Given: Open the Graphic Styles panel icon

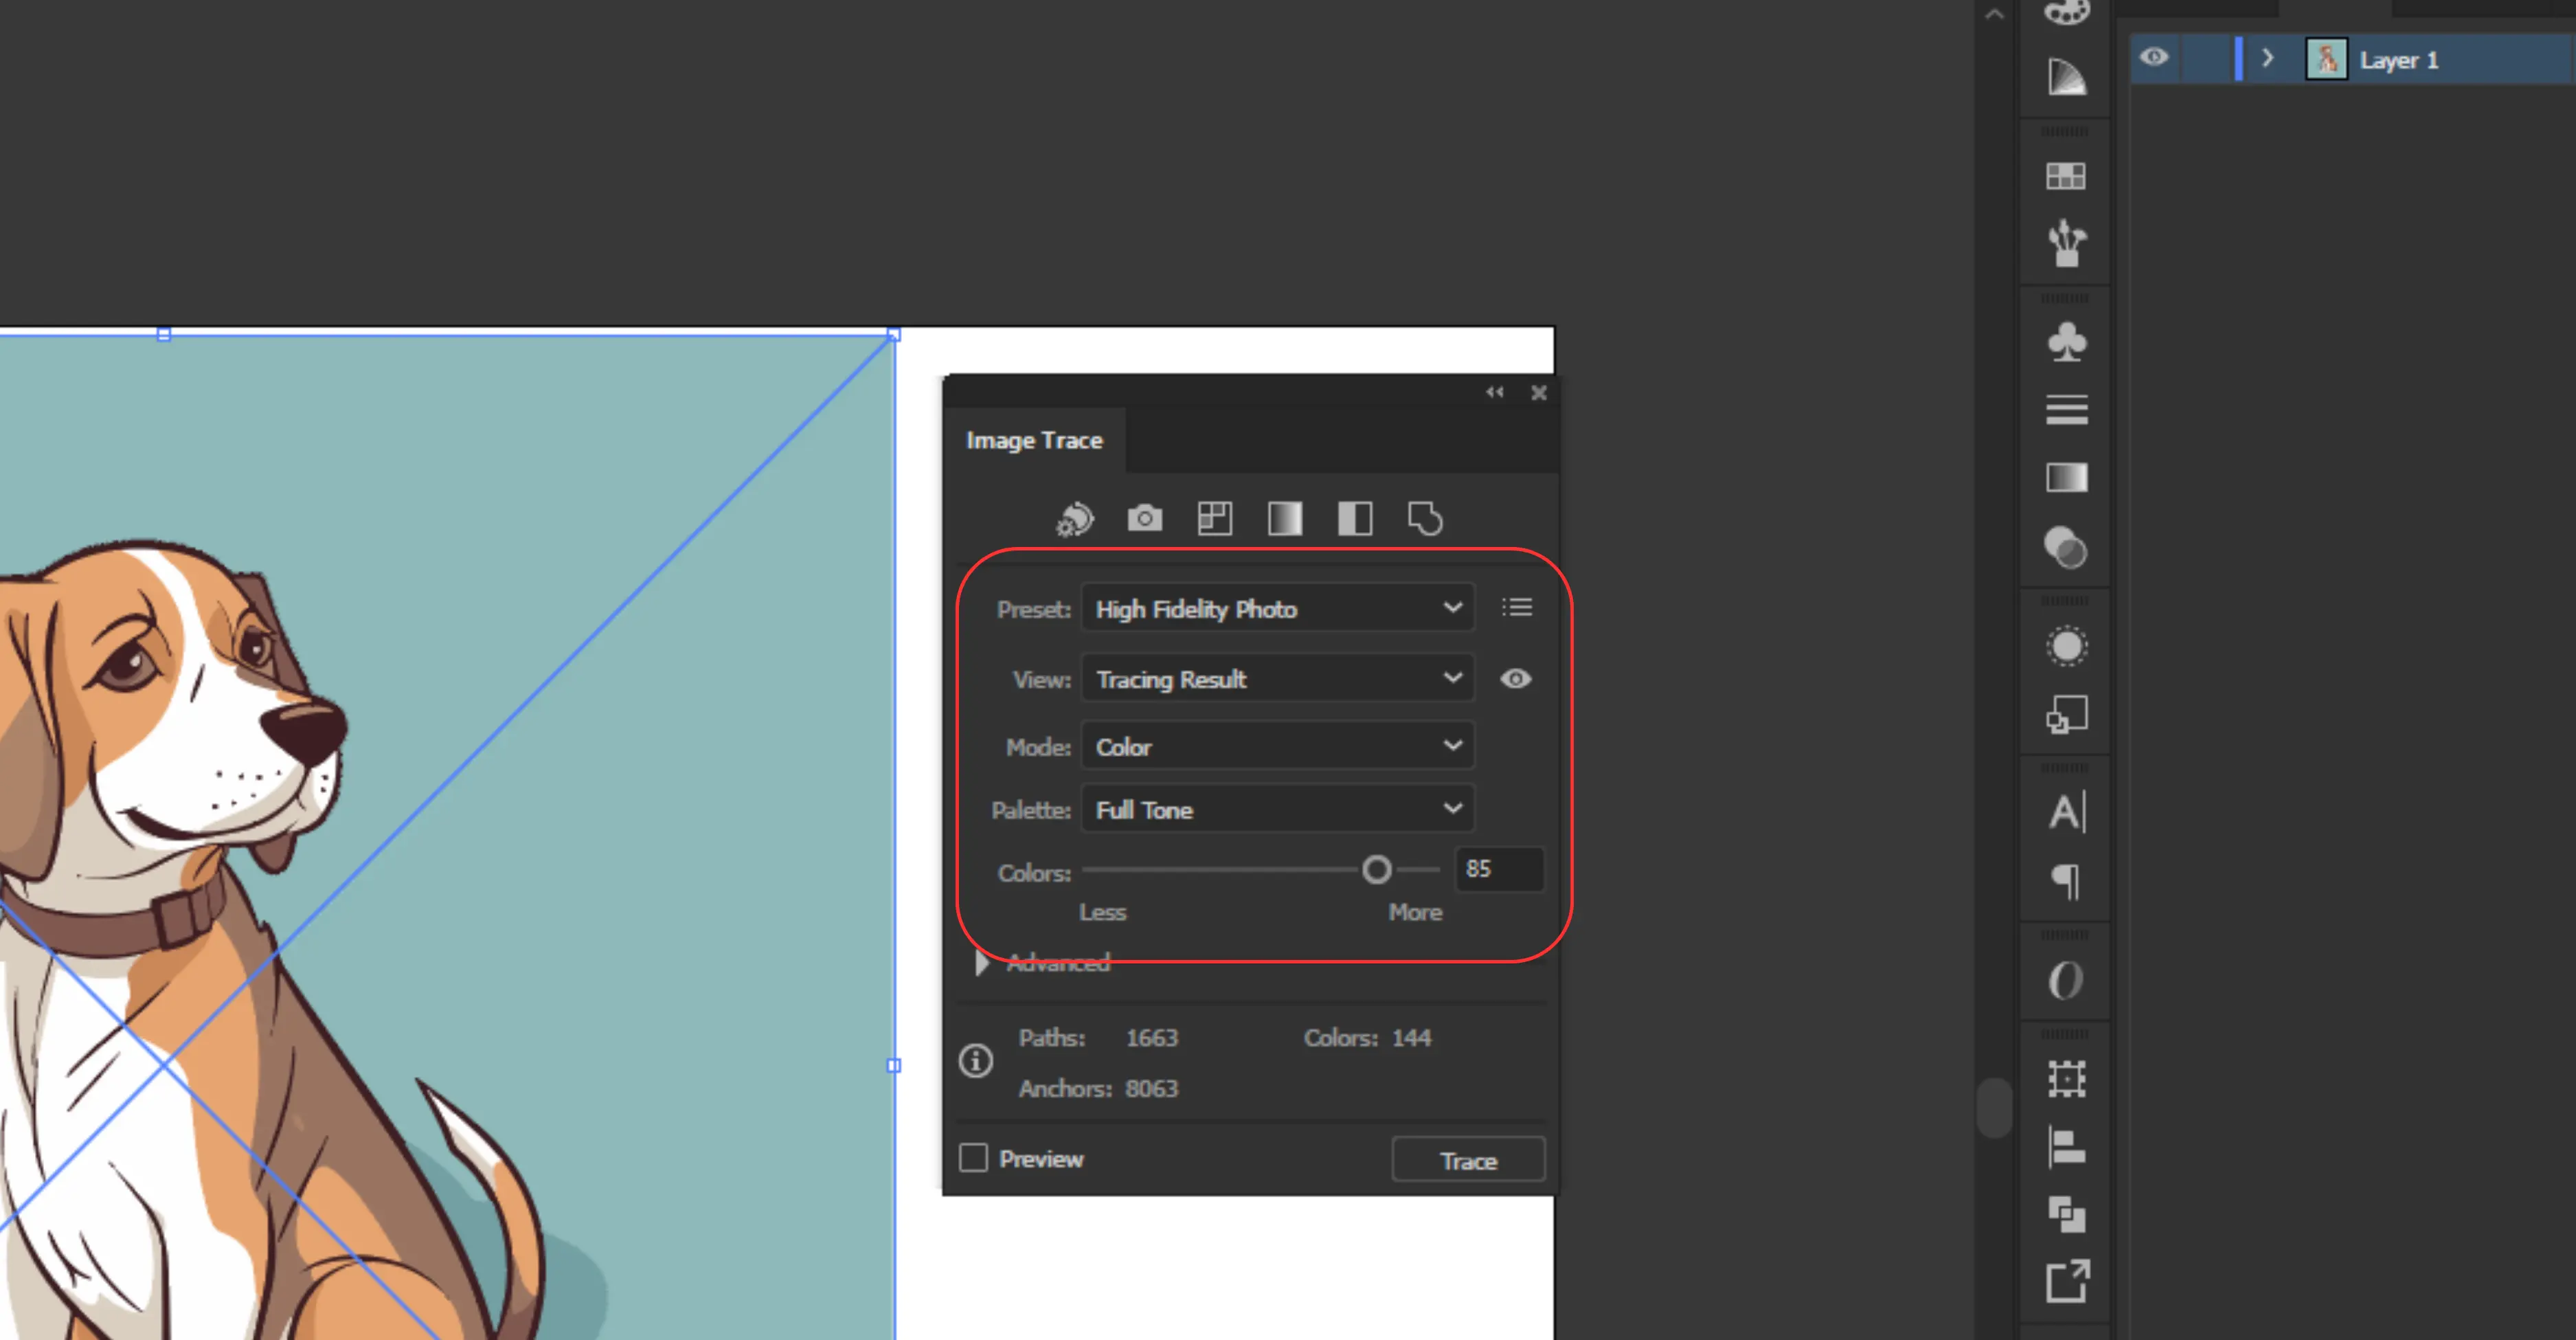Looking at the screenshot, I should (x=2066, y=714).
